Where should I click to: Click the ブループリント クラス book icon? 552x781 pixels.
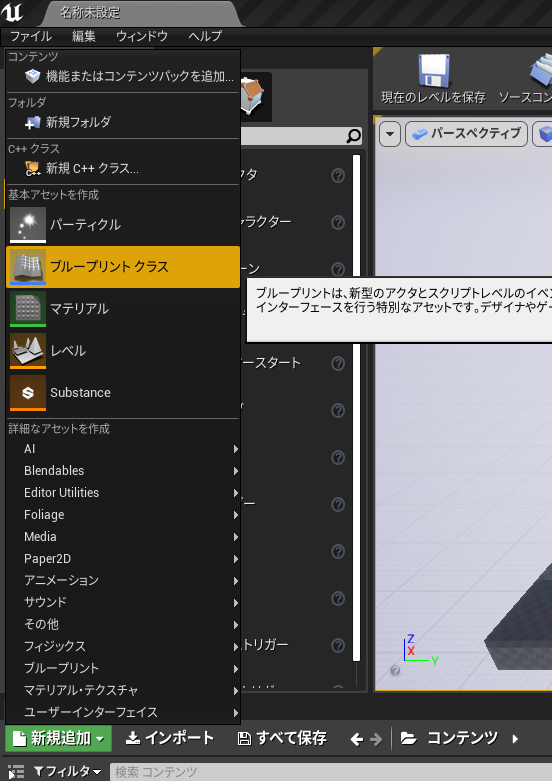28,267
